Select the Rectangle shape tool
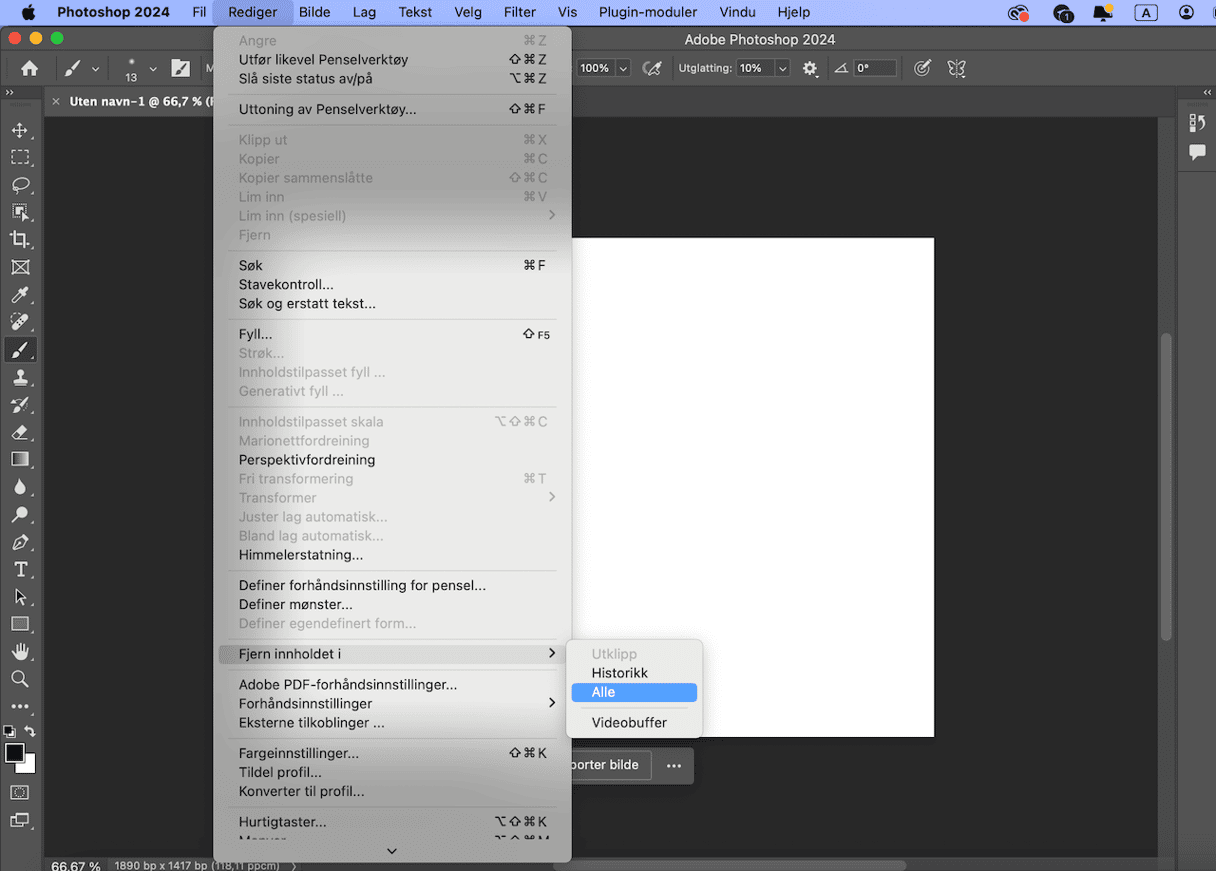 [20, 624]
